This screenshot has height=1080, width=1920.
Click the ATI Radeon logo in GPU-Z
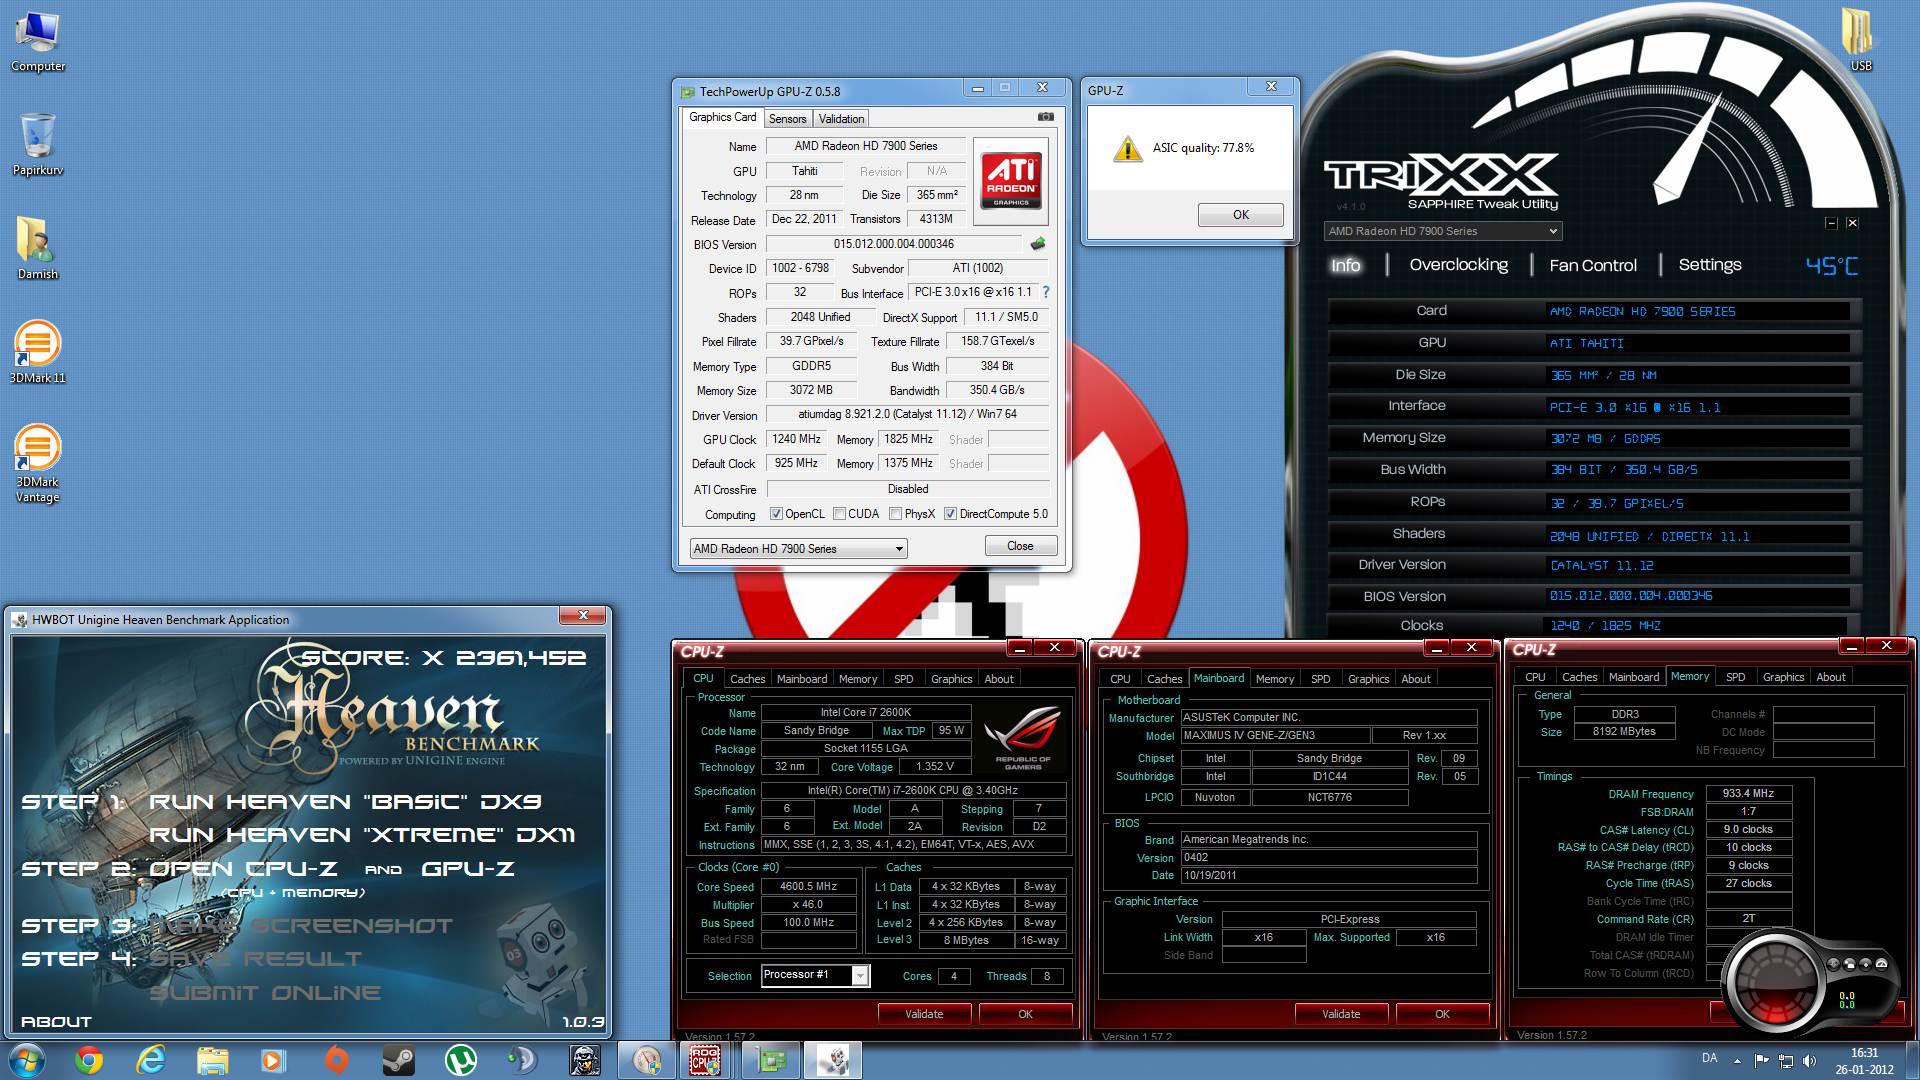(x=1010, y=180)
